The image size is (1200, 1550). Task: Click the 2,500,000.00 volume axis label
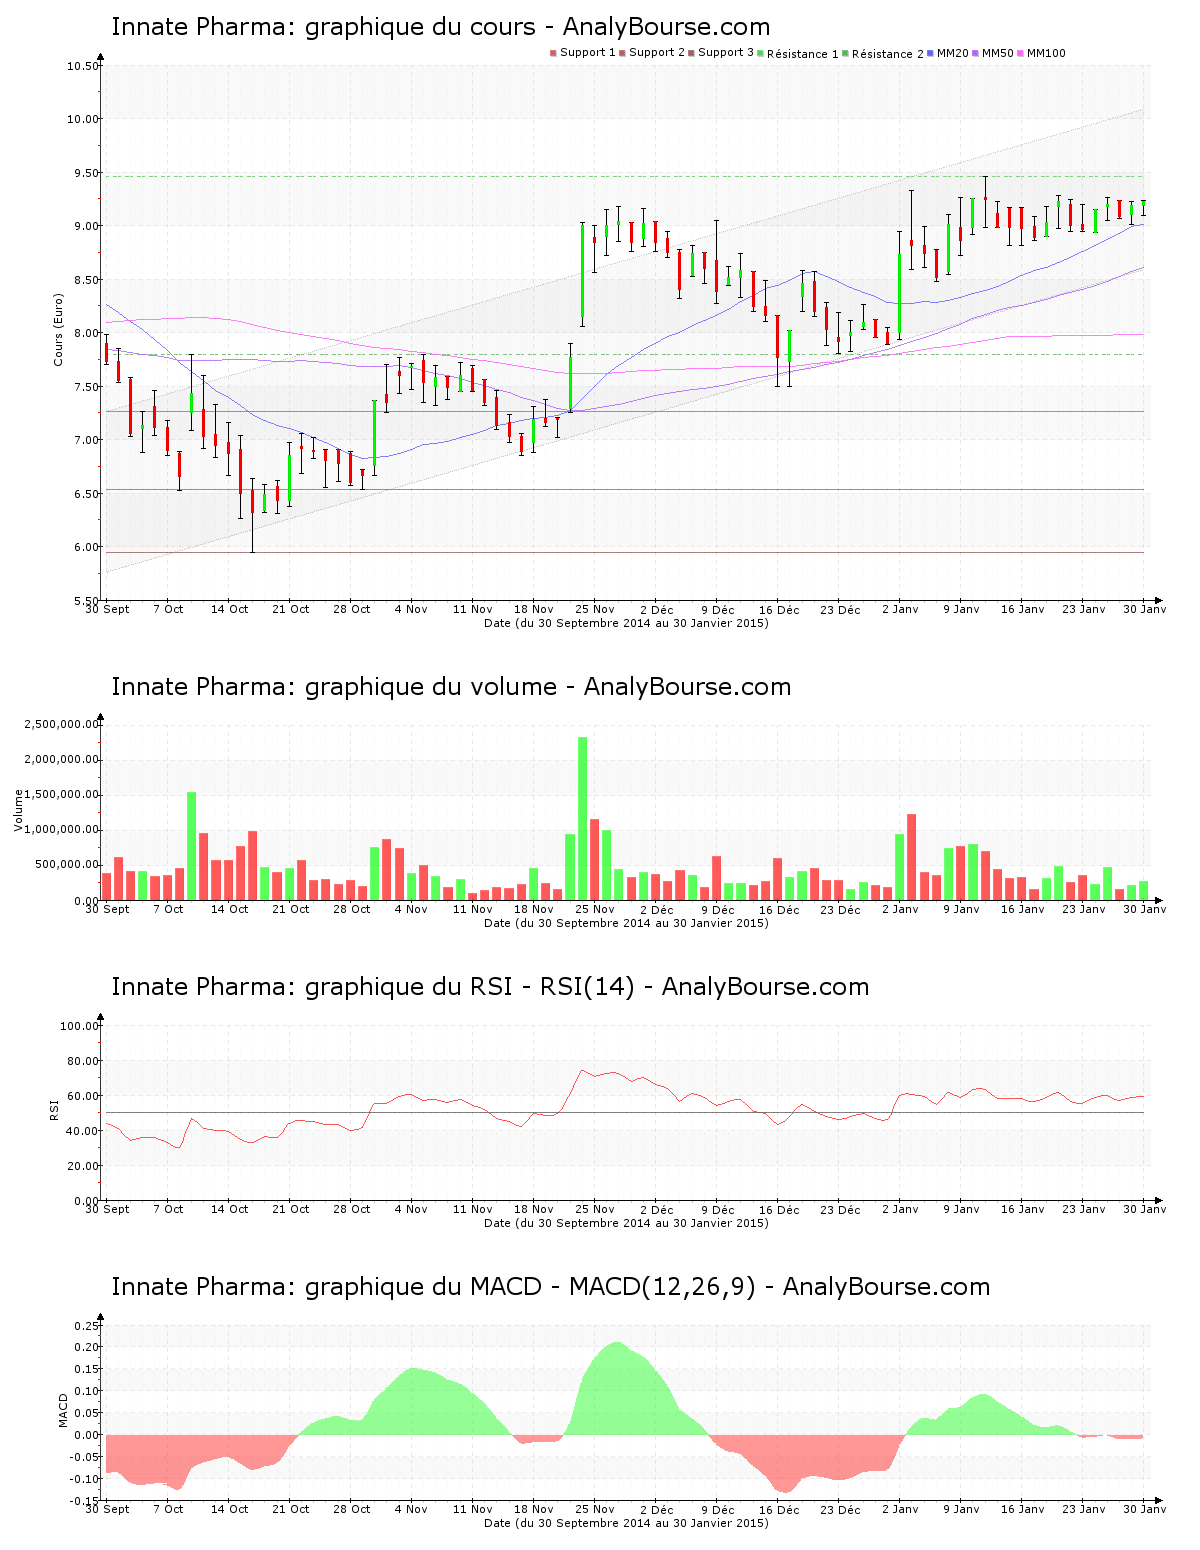click(x=62, y=724)
